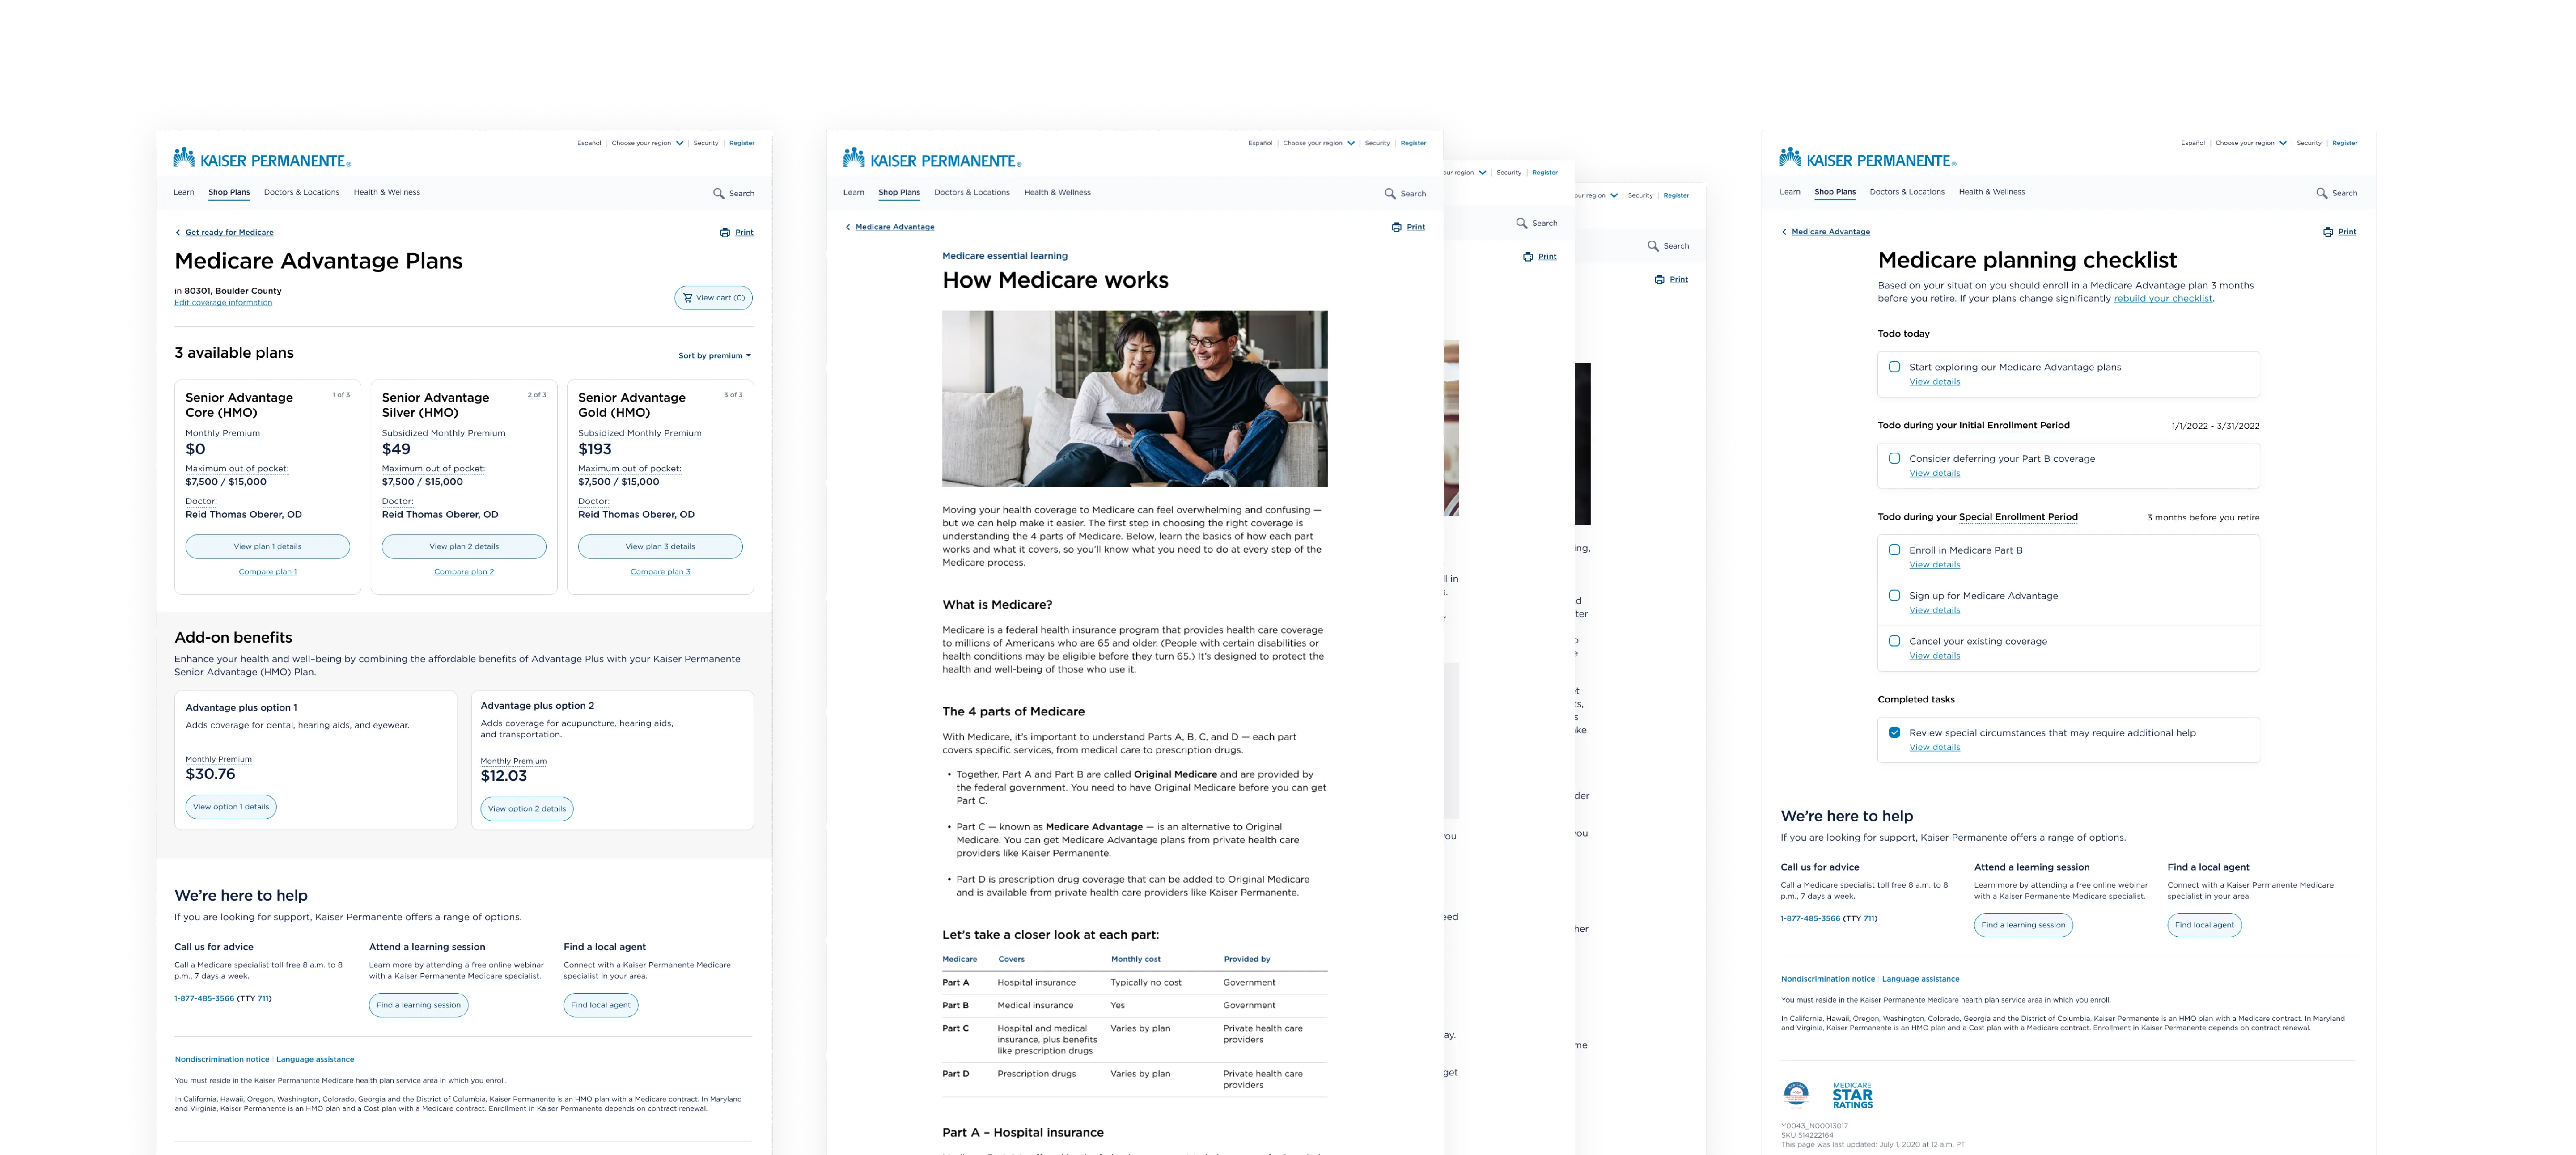Viewport: 2576px width, 1155px height.
Task: Click View plan 3 details button
Action: coord(660,546)
